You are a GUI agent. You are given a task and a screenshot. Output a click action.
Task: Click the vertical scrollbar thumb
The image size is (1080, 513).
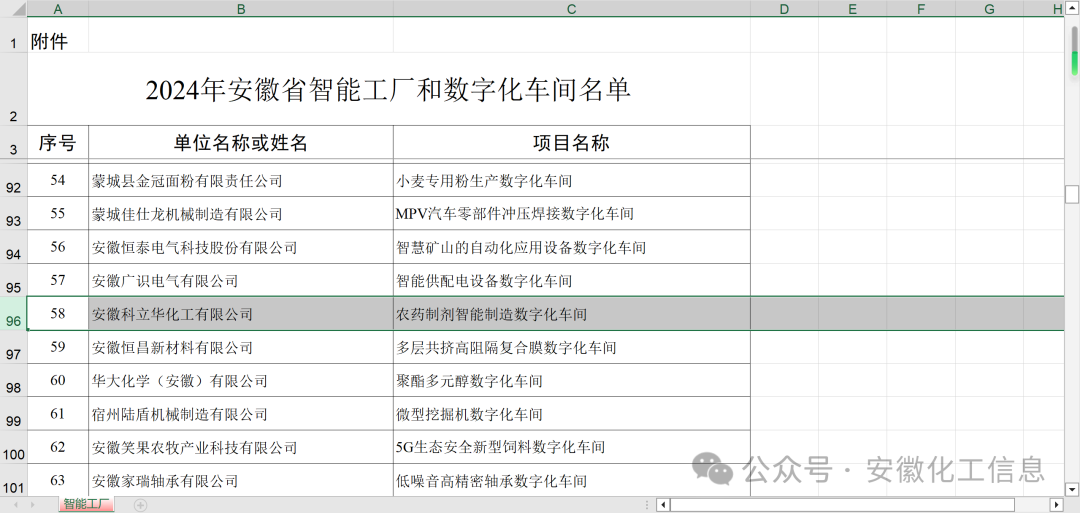tap(1072, 195)
